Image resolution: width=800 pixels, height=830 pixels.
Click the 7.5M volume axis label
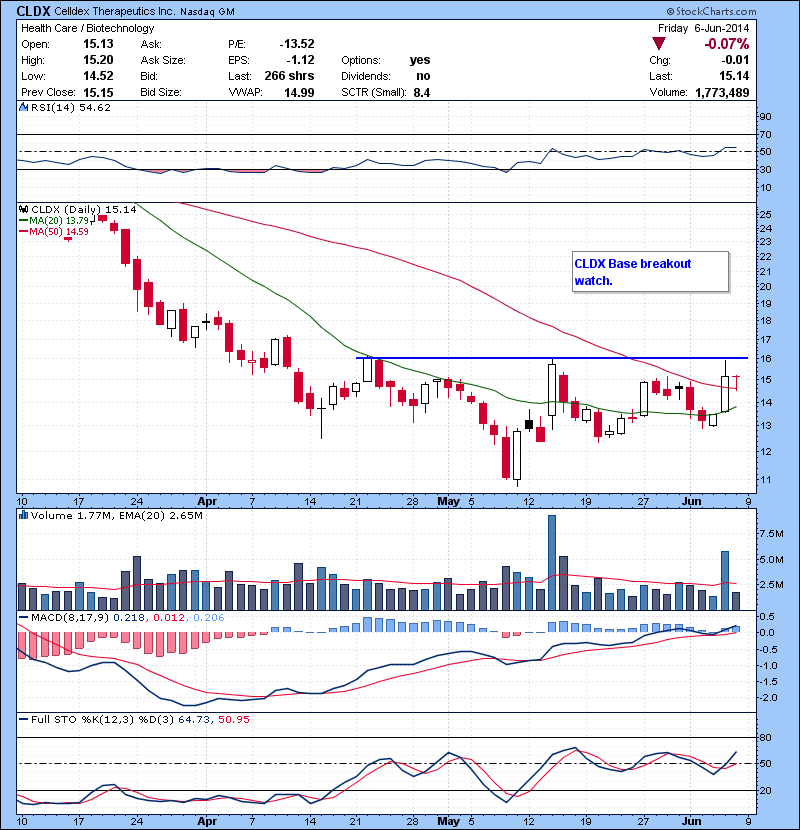[x=772, y=534]
